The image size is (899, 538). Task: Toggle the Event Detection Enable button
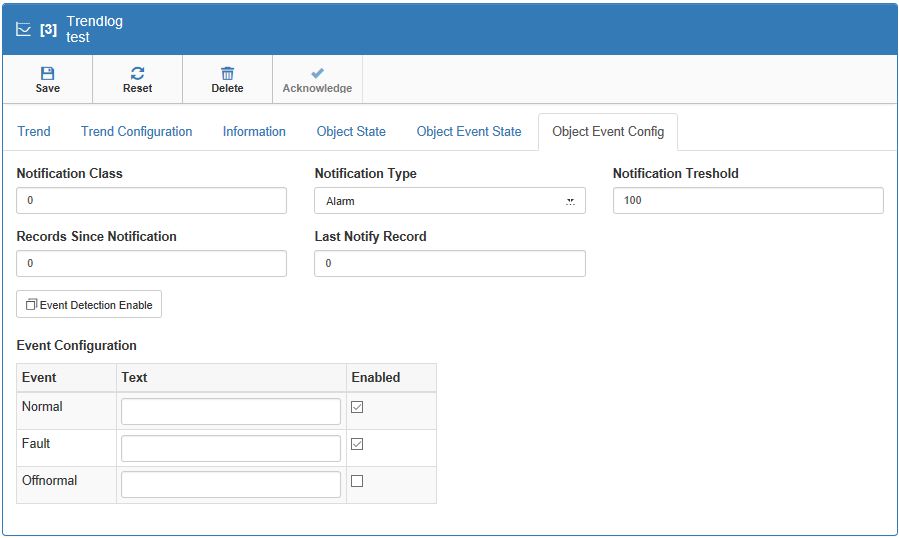coord(89,305)
